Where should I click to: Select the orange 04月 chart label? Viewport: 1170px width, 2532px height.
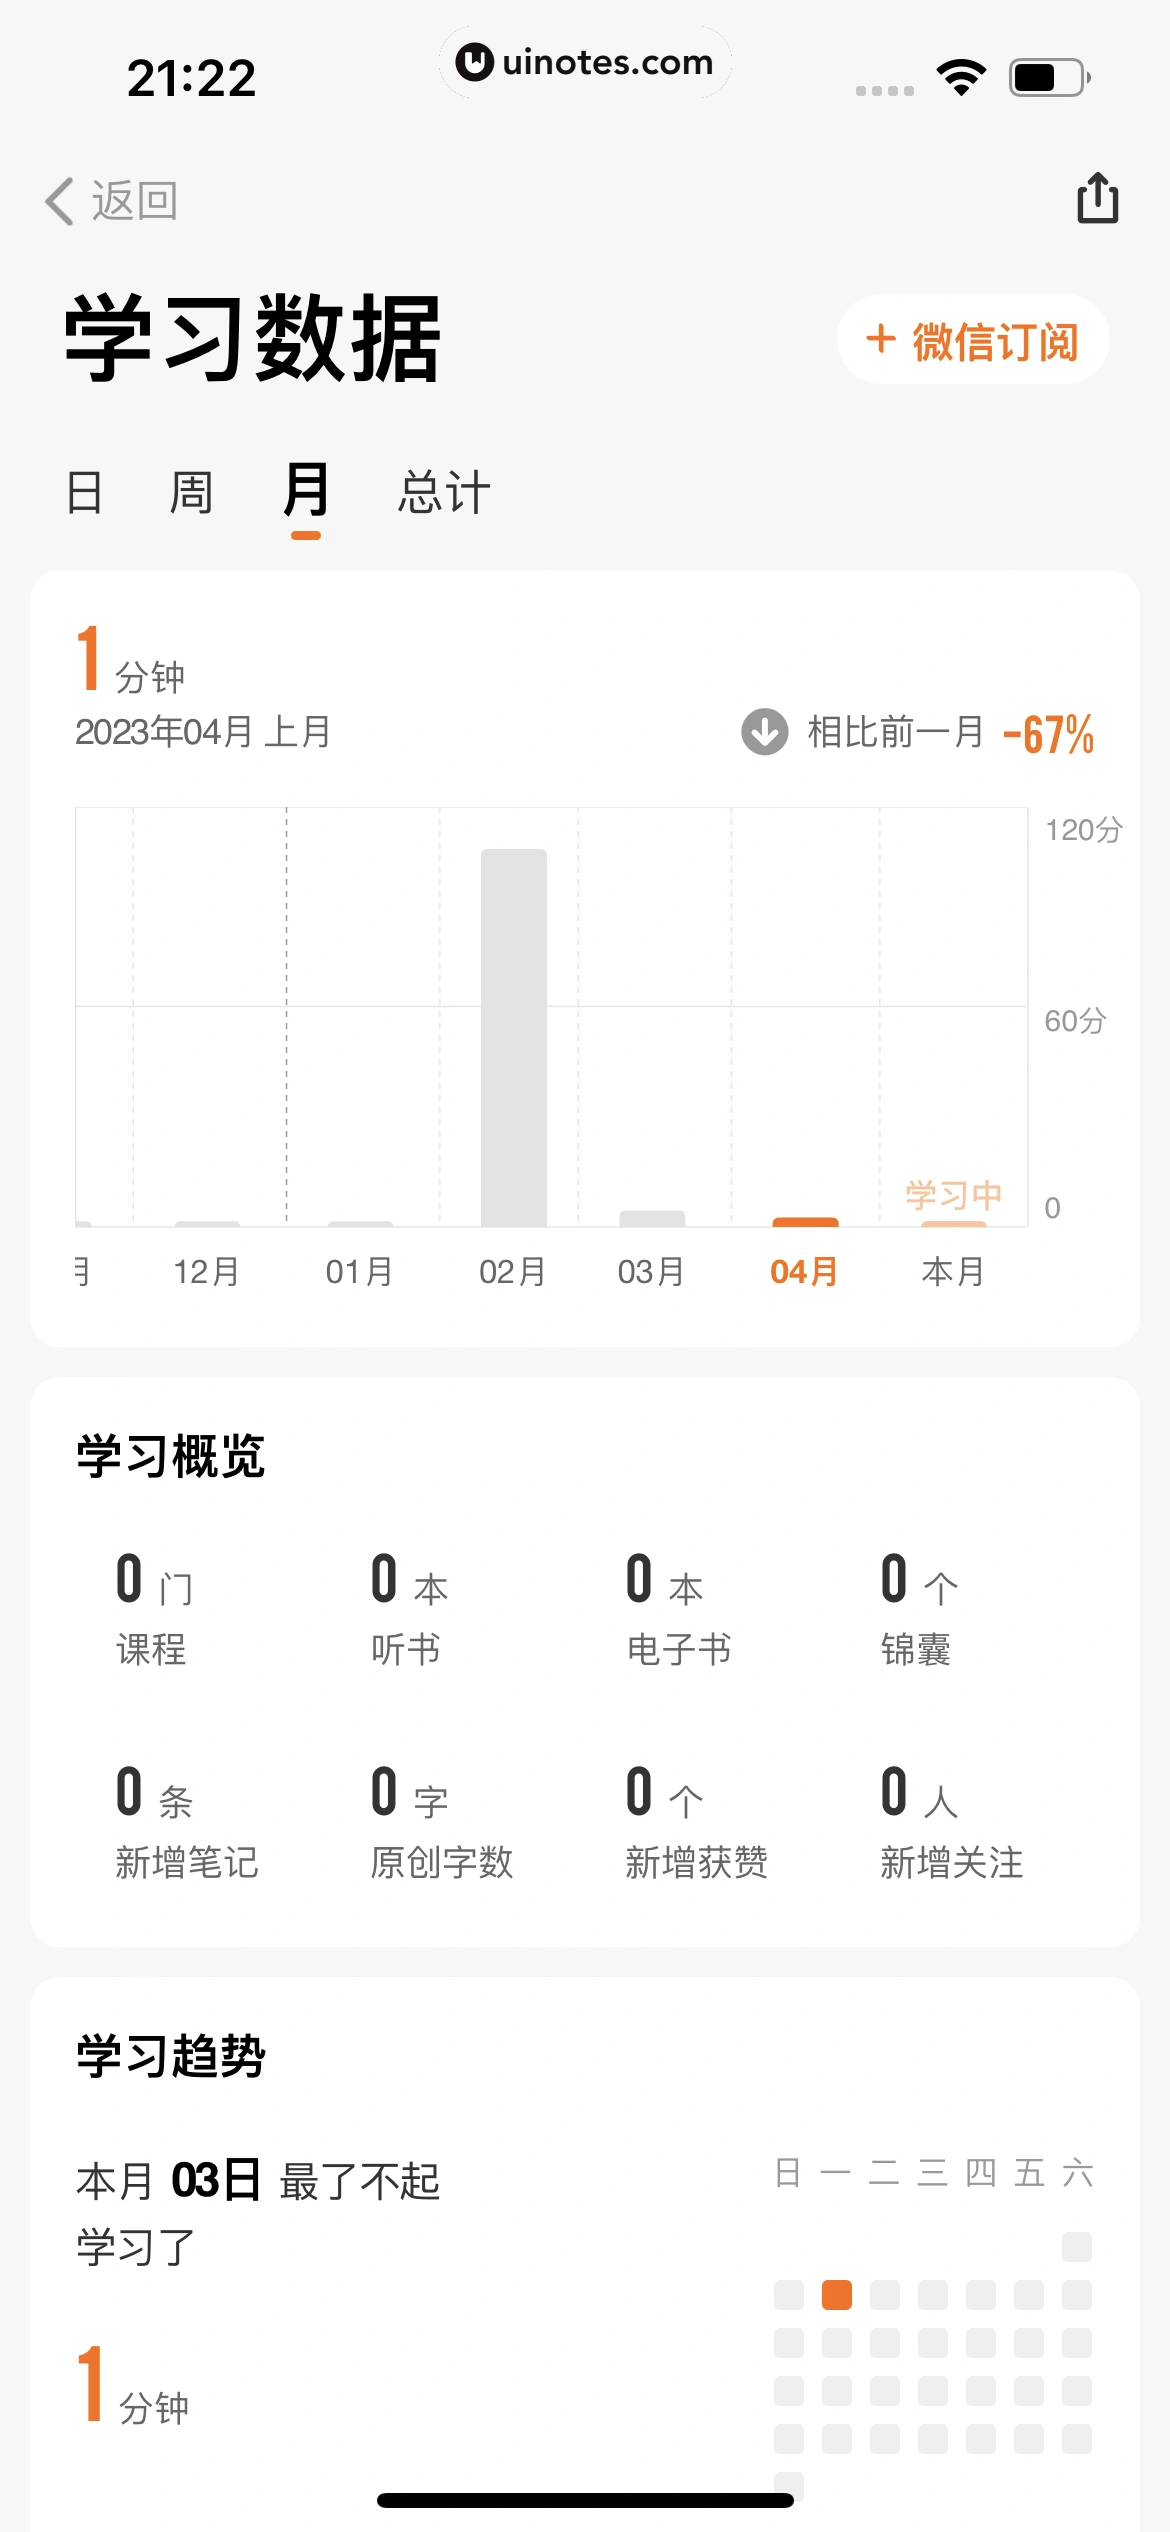coord(805,1272)
